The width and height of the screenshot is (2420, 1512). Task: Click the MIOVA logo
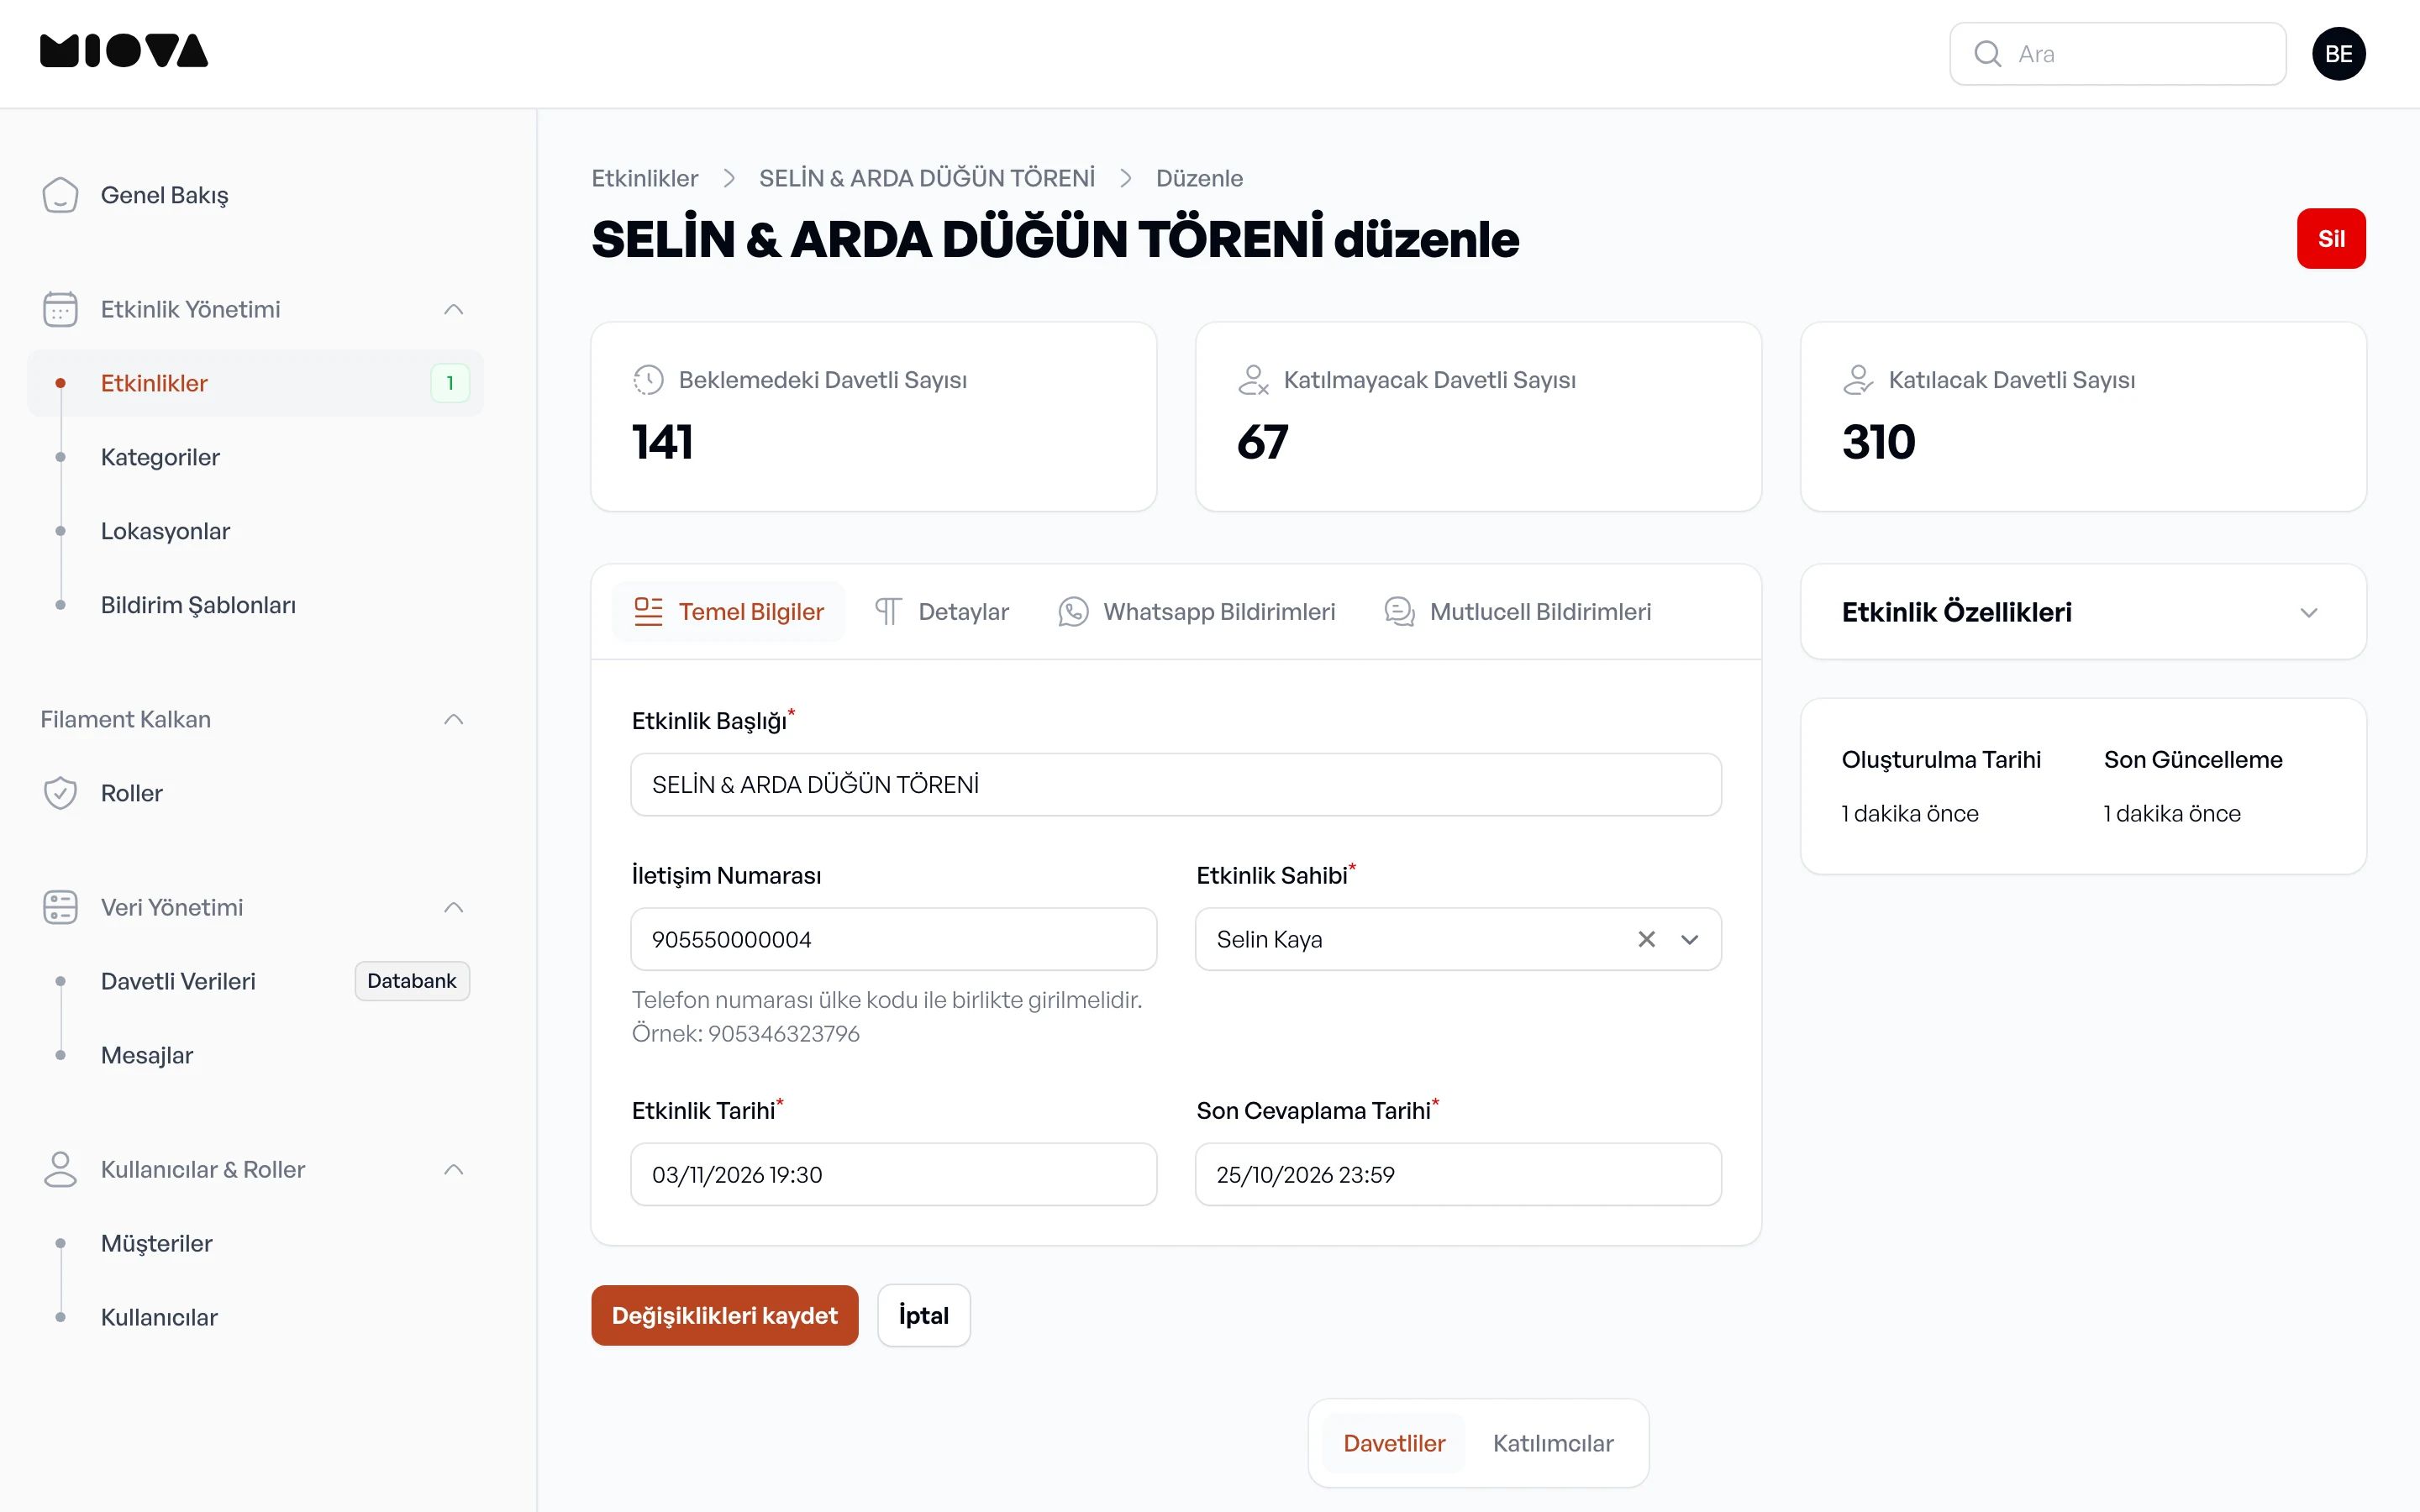(124, 51)
